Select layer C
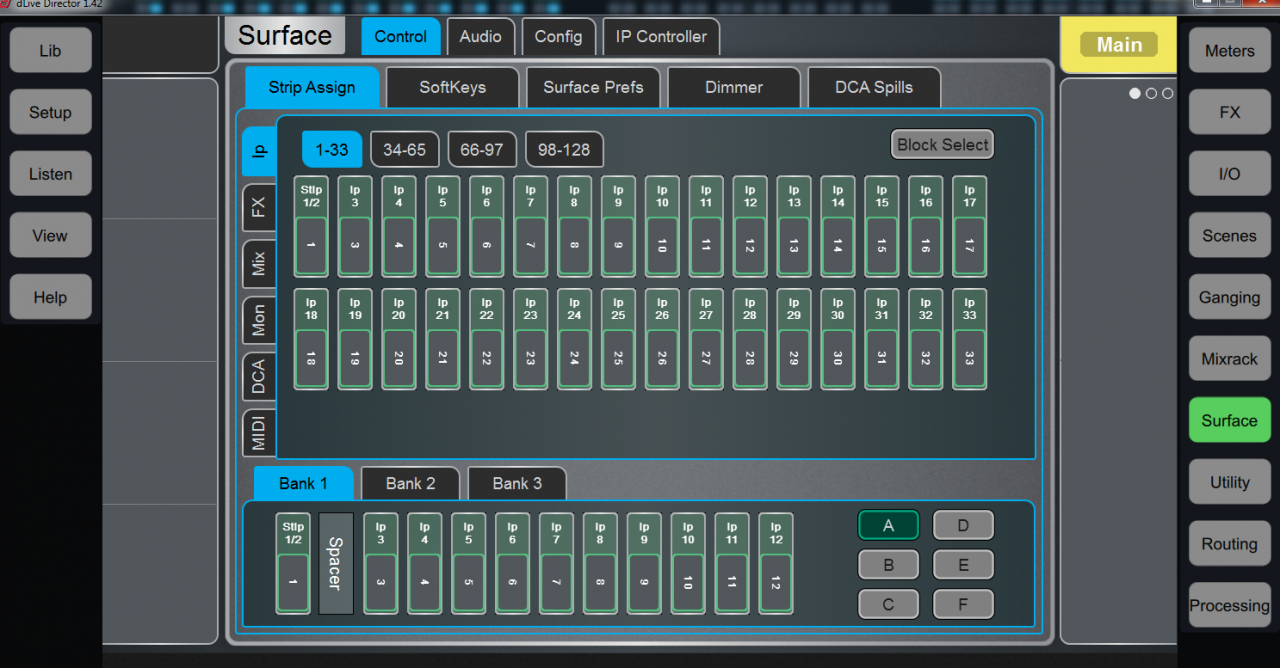The height and width of the screenshot is (668, 1280). click(888, 605)
